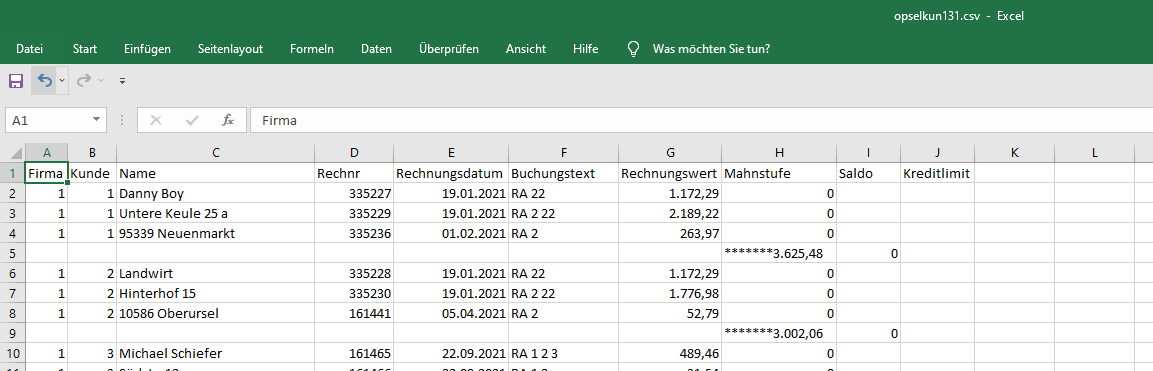Click the Select All corner triangle
The image size is (1153, 371).
click(16, 153)
